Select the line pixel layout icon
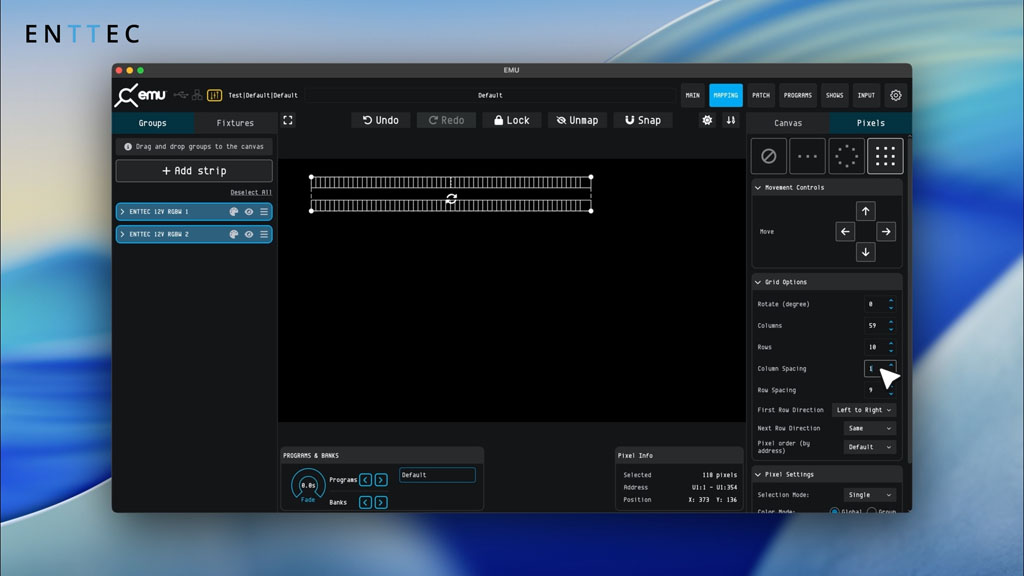 pos(807,156)
